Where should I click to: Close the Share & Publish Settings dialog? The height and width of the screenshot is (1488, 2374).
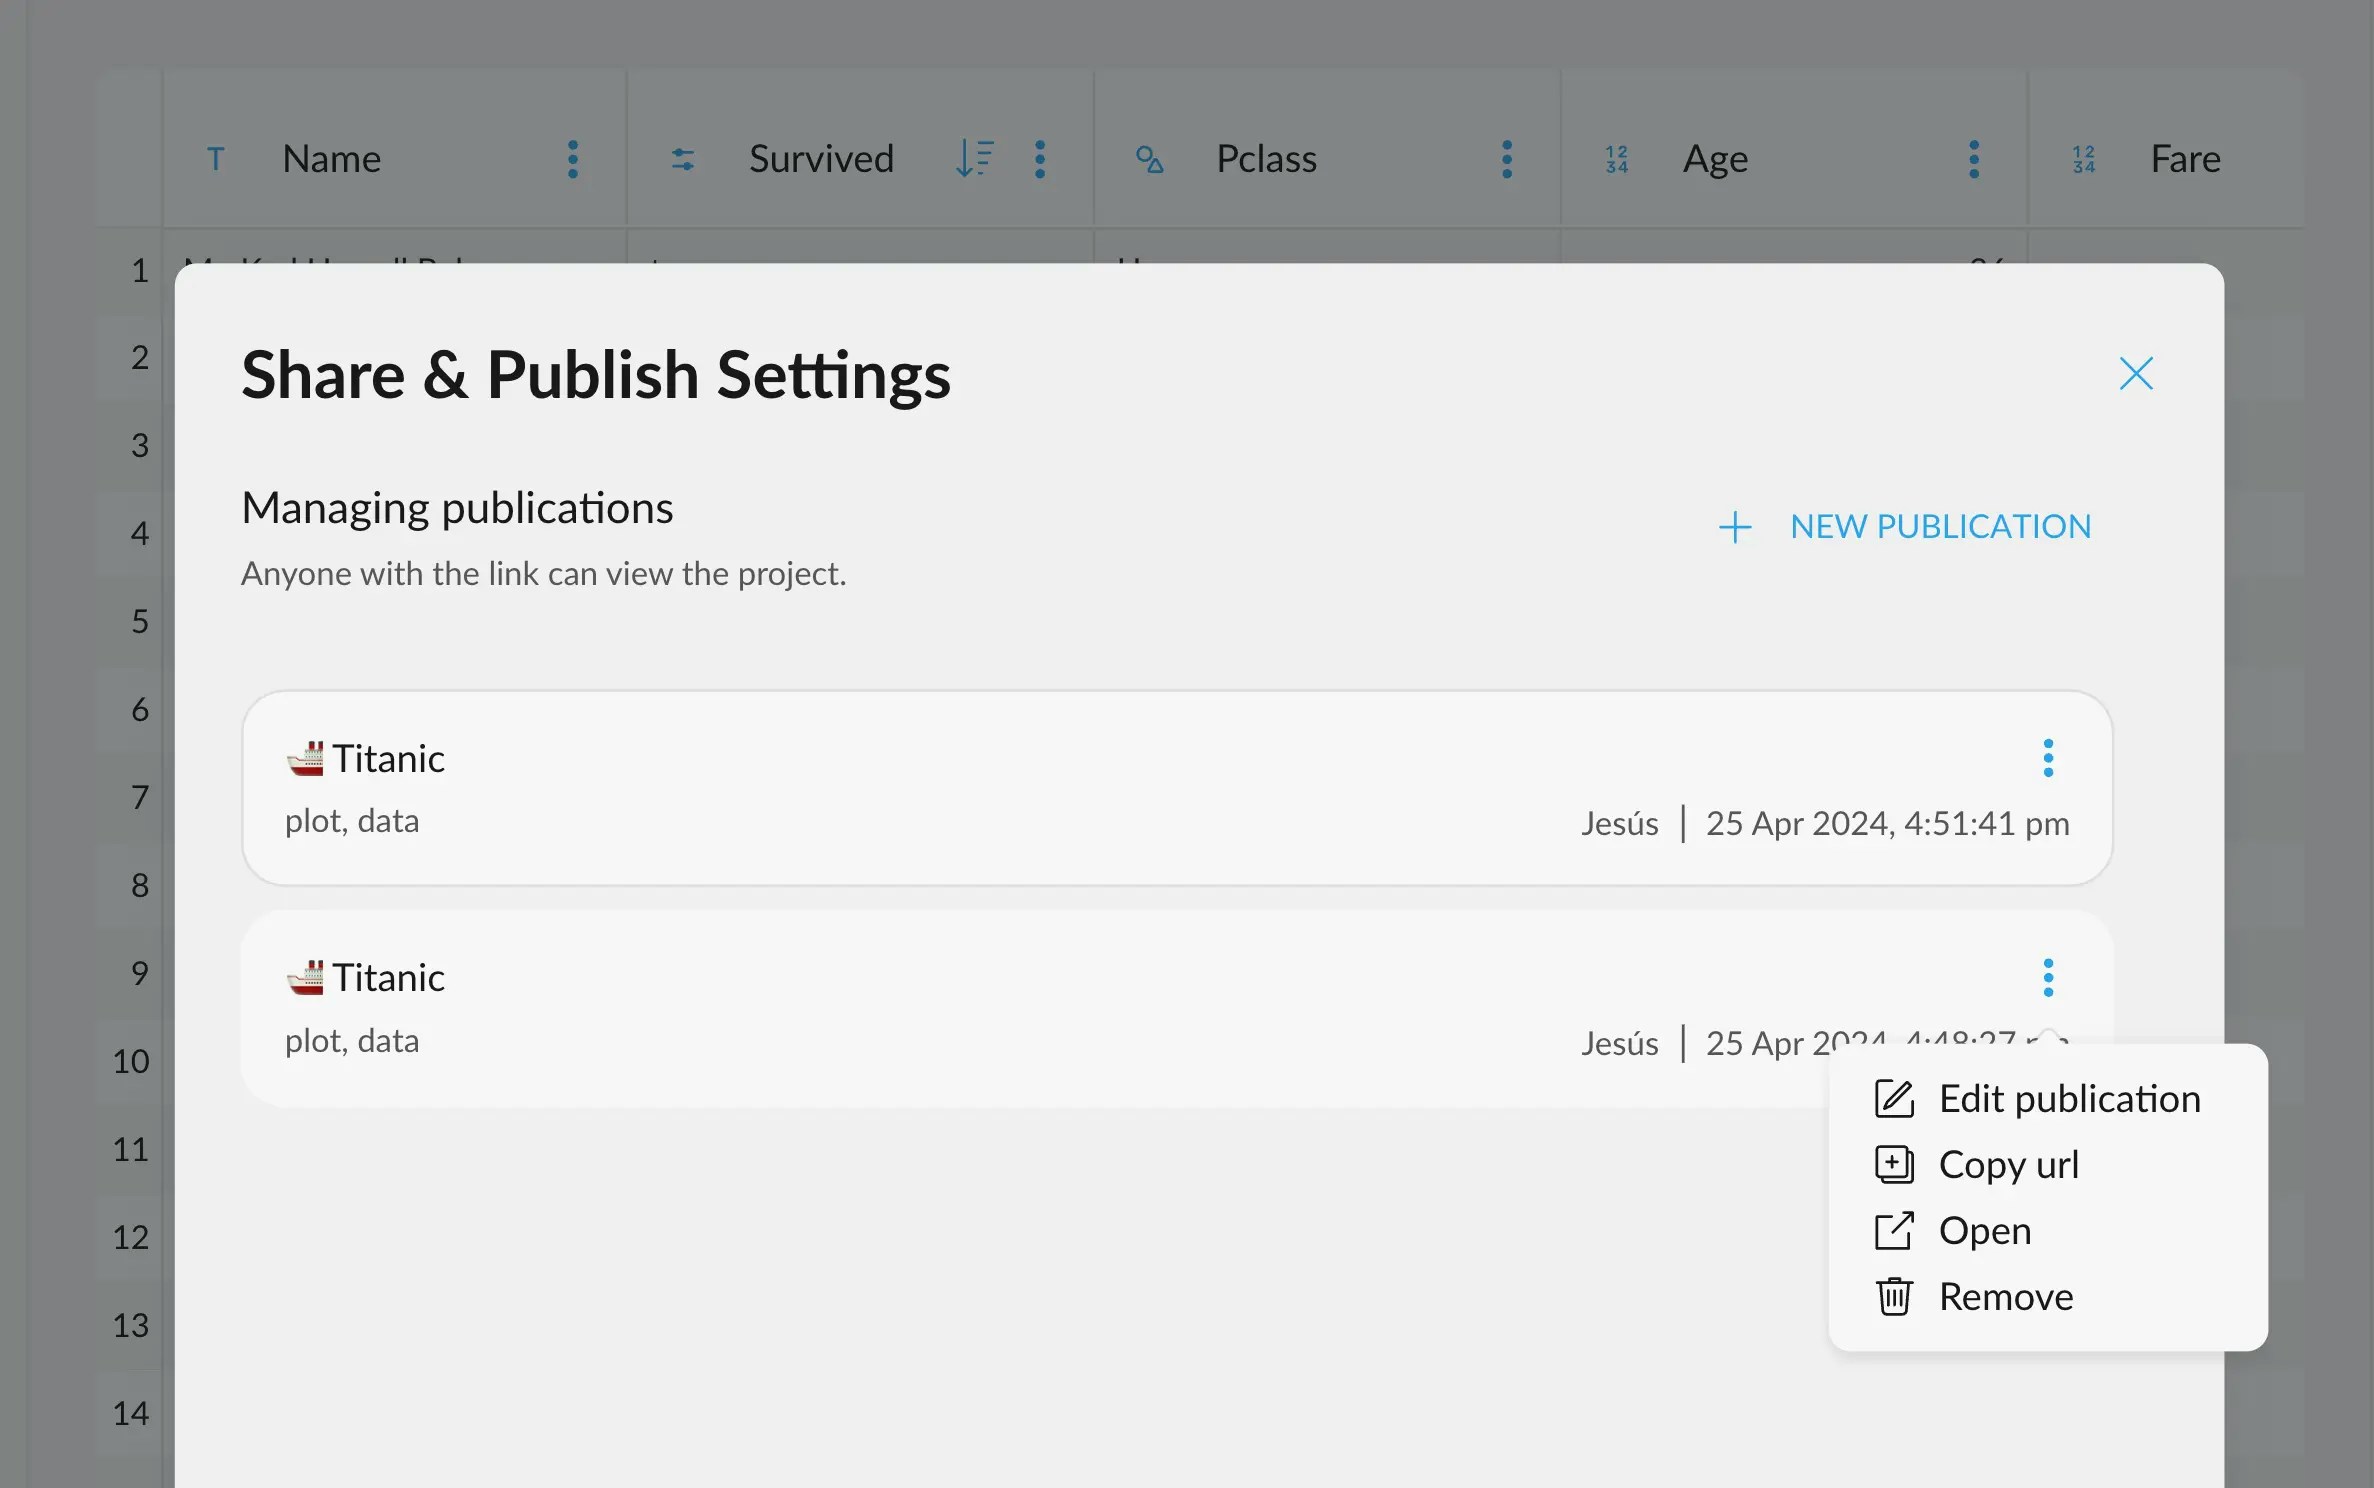[x=2136, y=373]
